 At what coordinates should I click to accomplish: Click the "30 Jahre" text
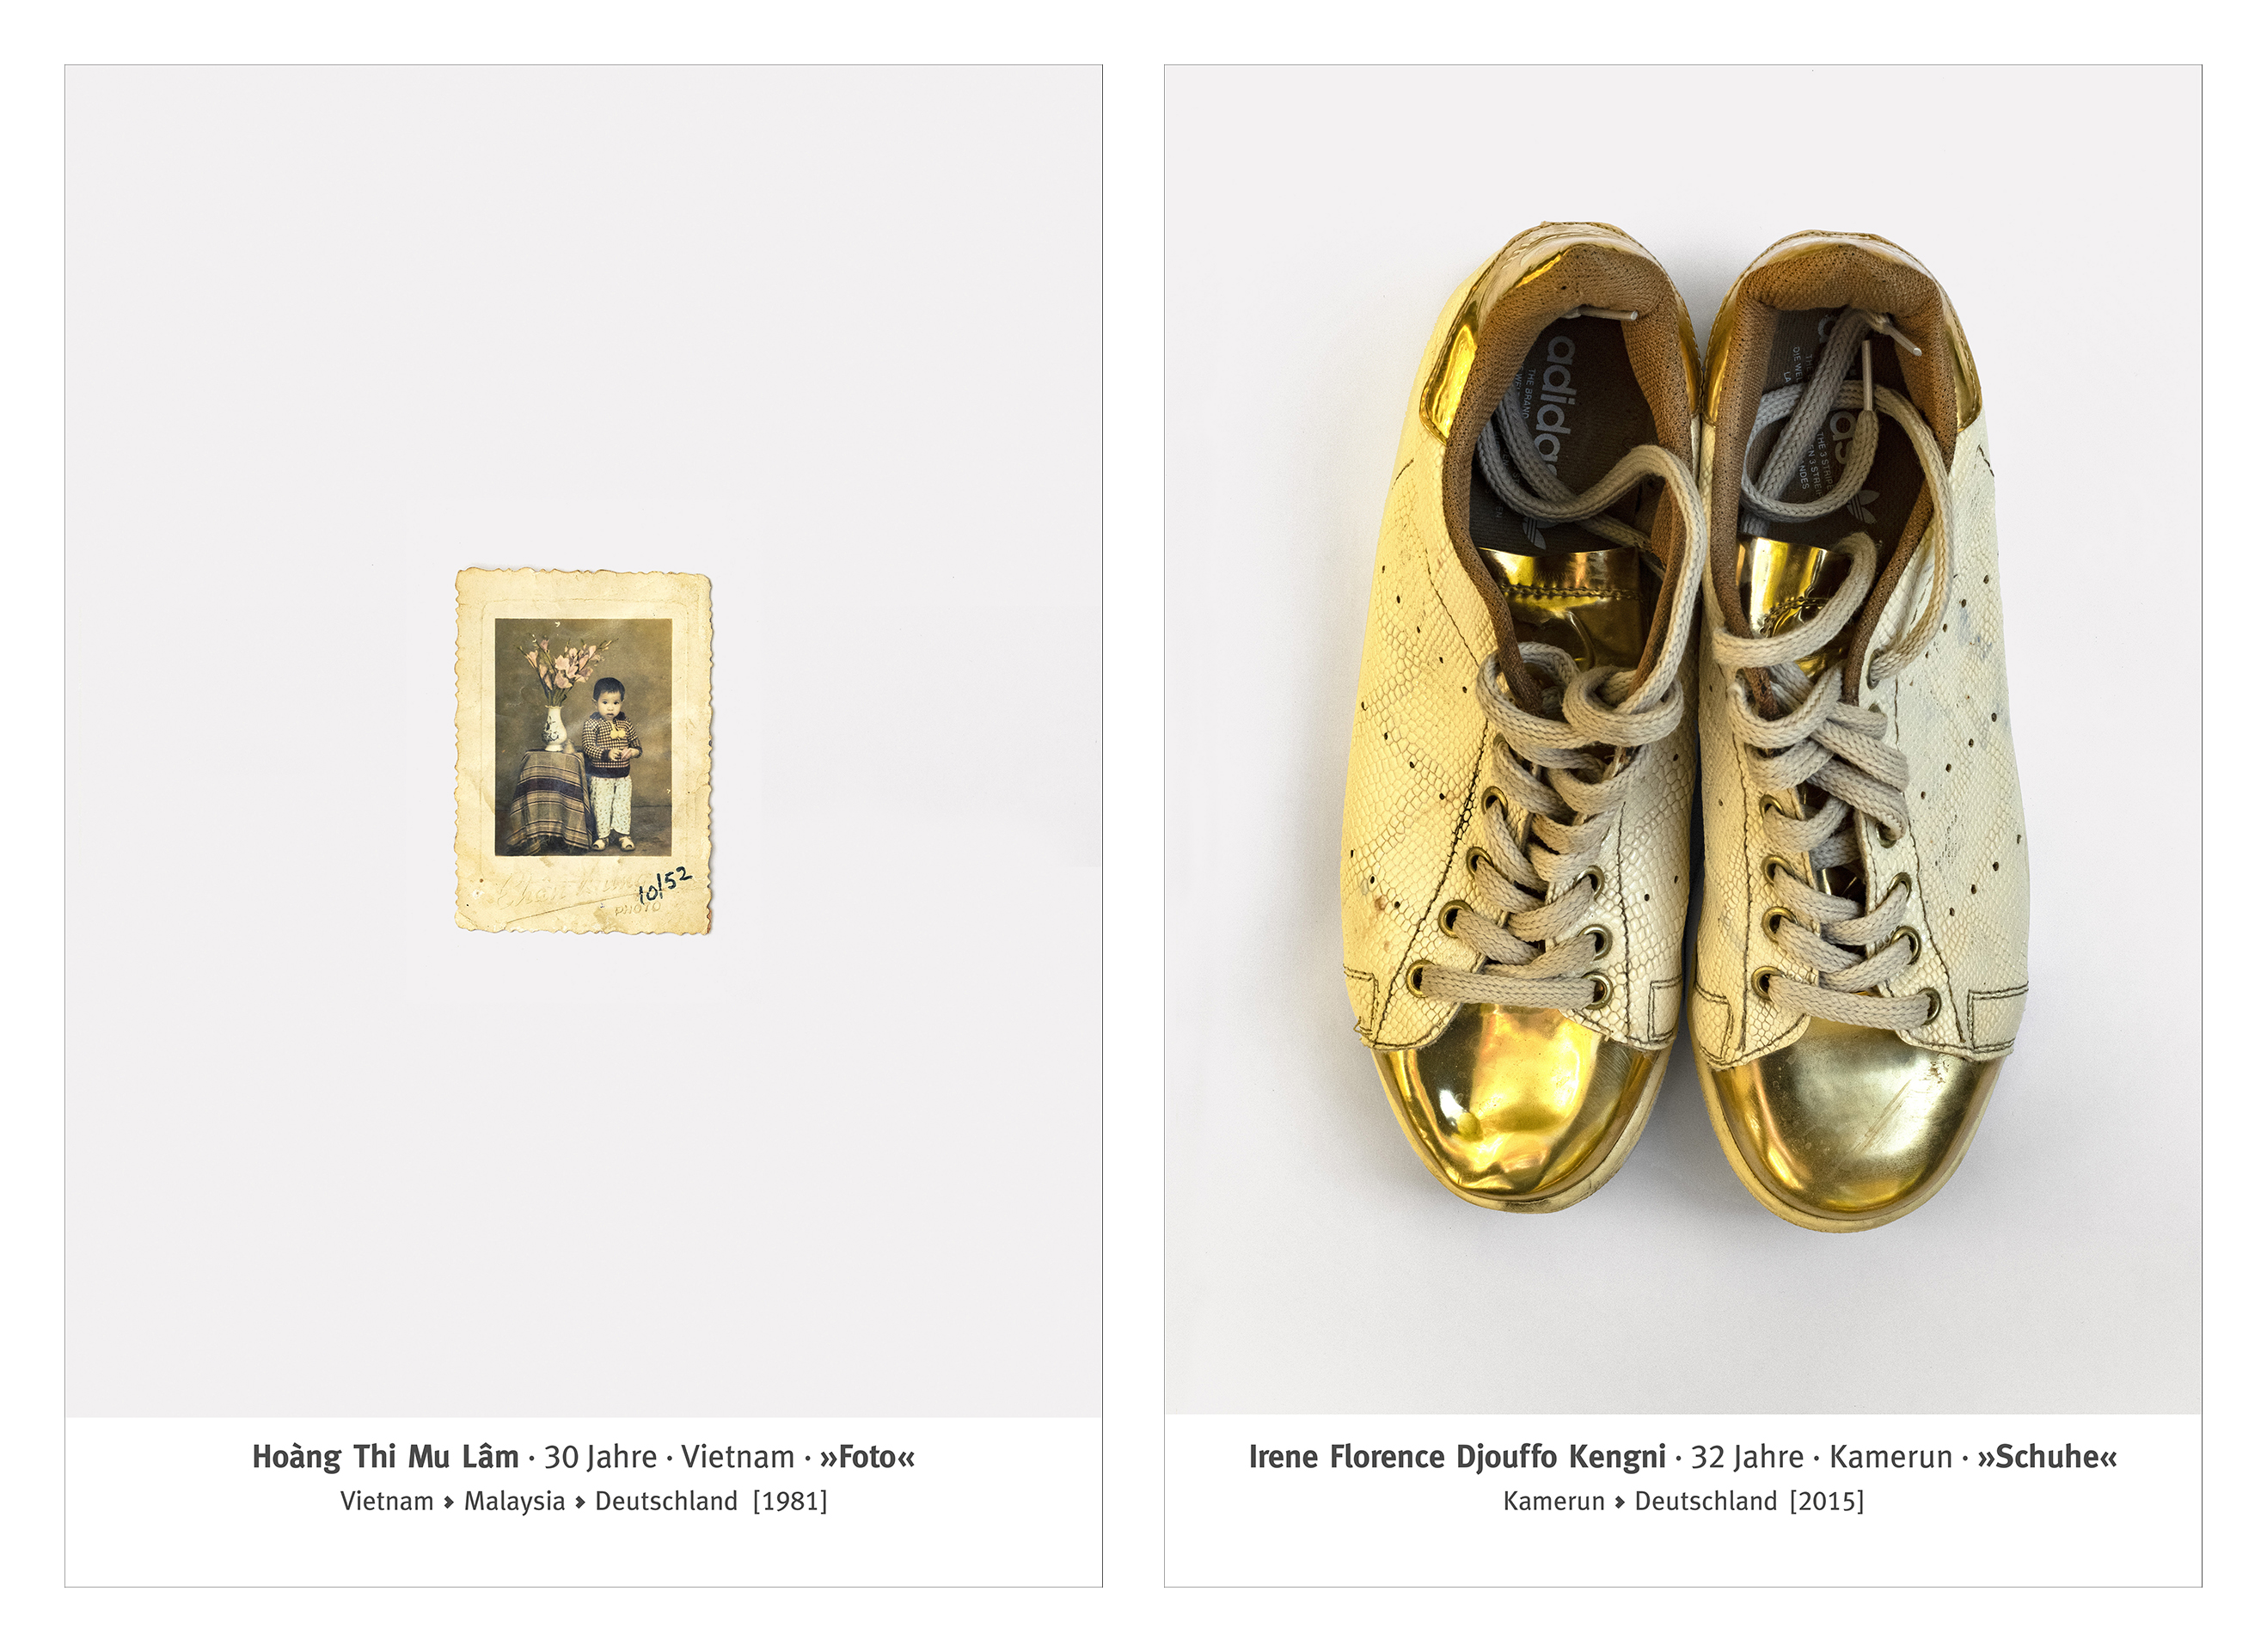pos(600,1458)
